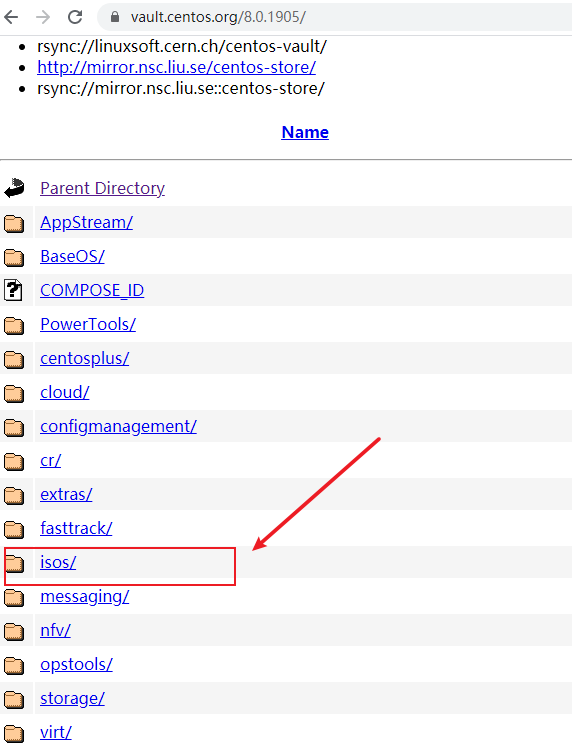Click the folder icon beside configmanagement/
The width and height of the screenshot is (572, 745).
click(x=14, y=427)
